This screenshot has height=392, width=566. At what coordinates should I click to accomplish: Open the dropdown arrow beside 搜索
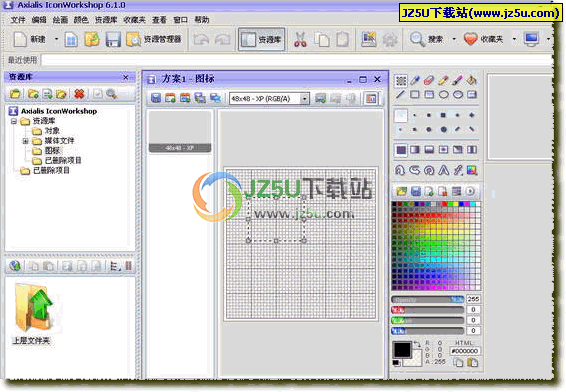point(454,39)
